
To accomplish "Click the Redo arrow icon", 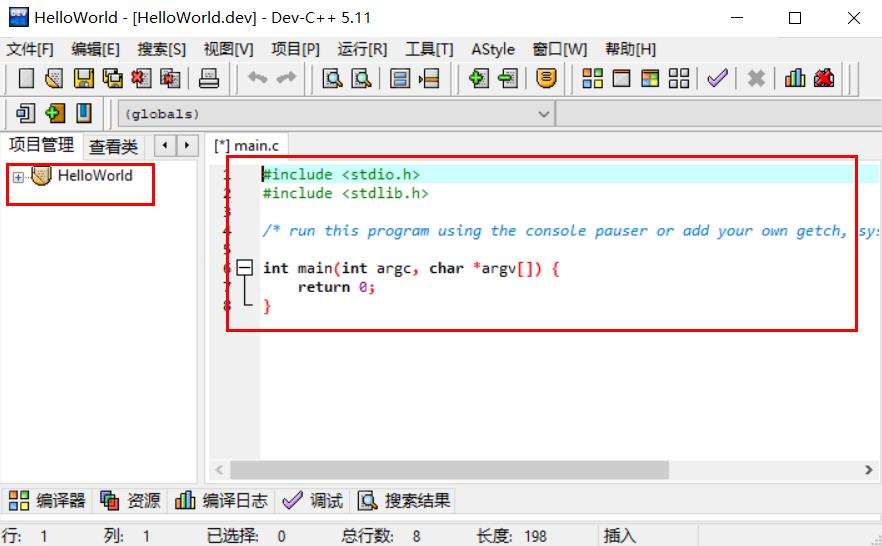I will pos(286,78).
